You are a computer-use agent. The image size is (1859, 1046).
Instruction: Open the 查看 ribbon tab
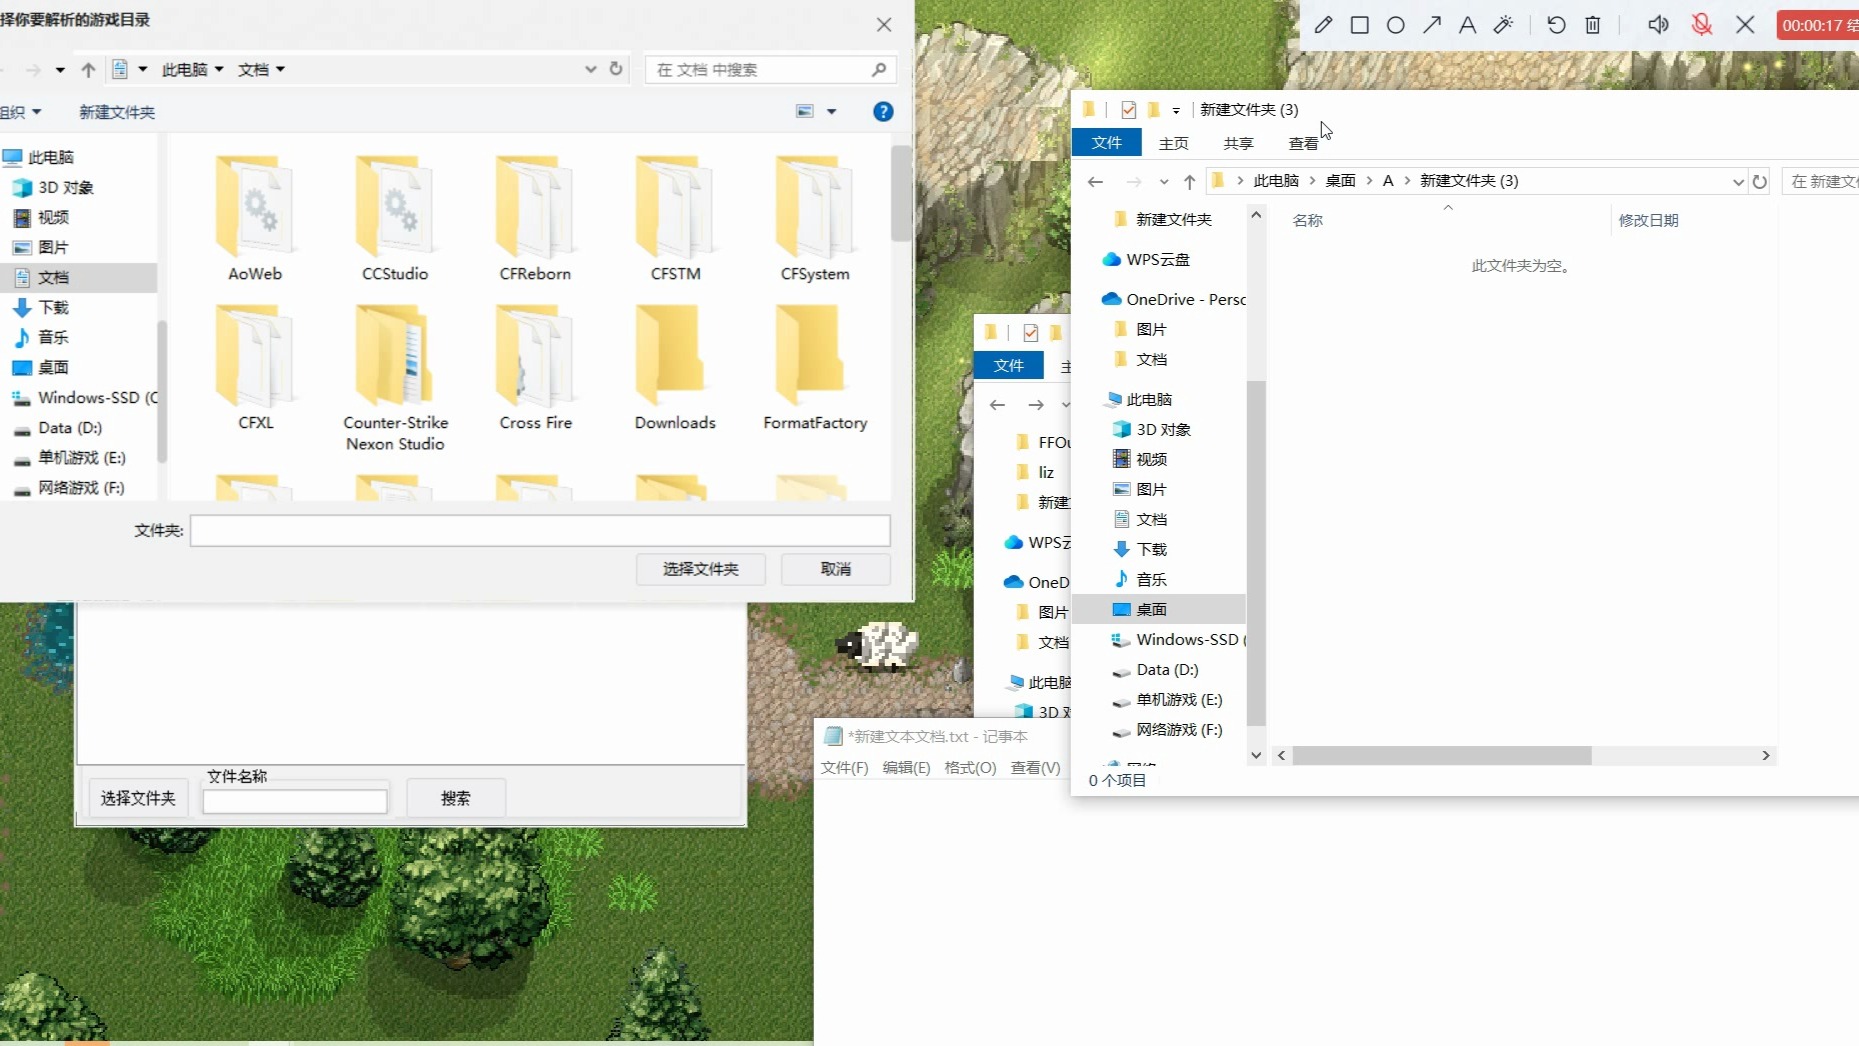click(1303, 143)
